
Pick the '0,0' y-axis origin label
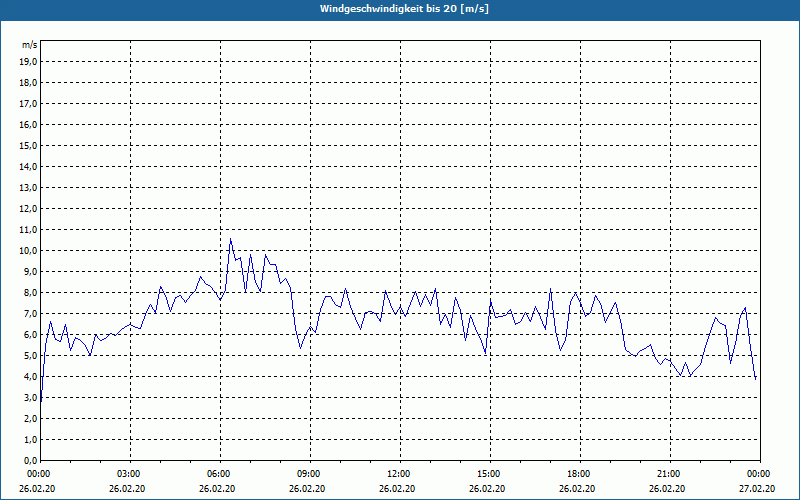click(x=31, y=461)
